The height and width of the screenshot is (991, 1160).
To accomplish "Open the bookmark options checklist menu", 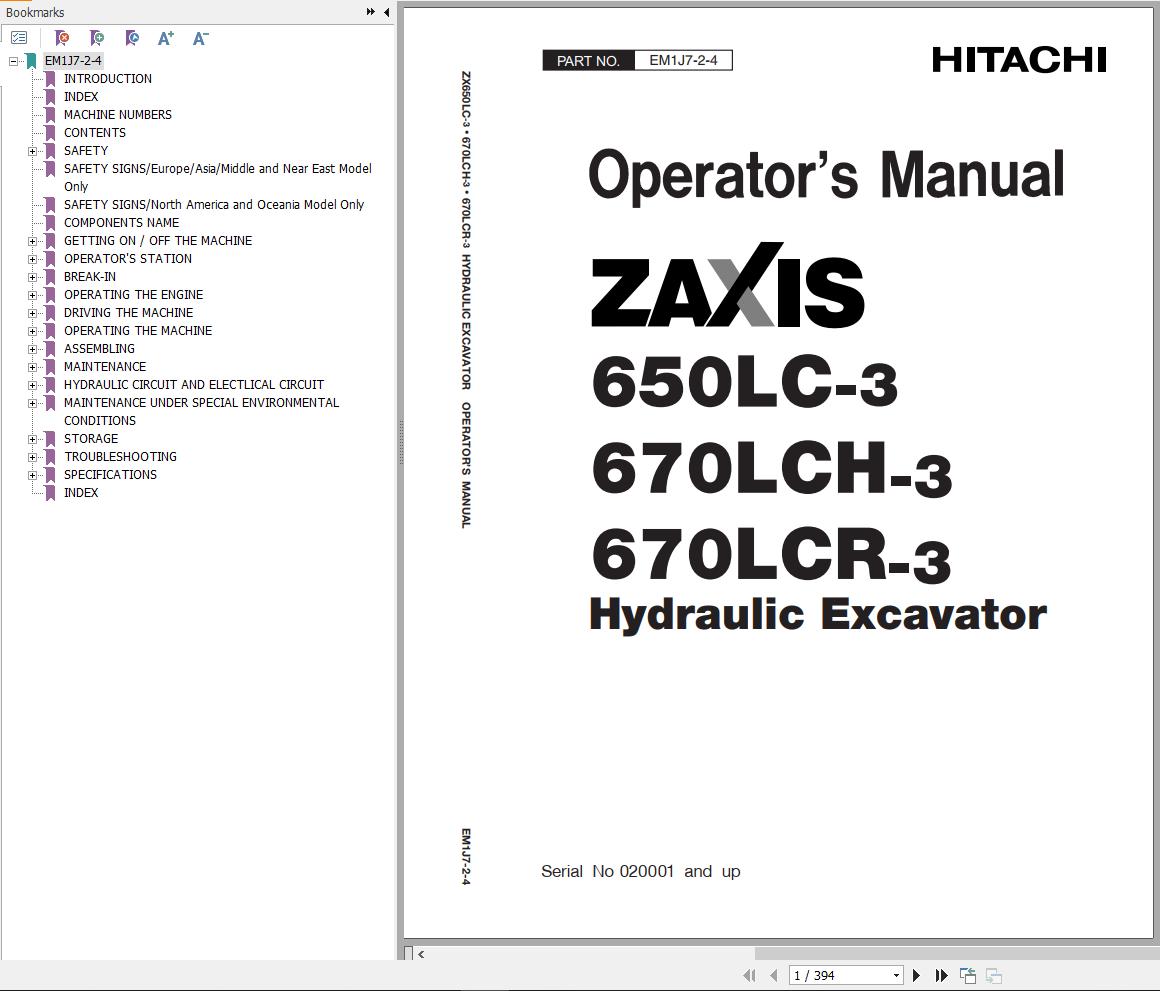I will [19, 38].
